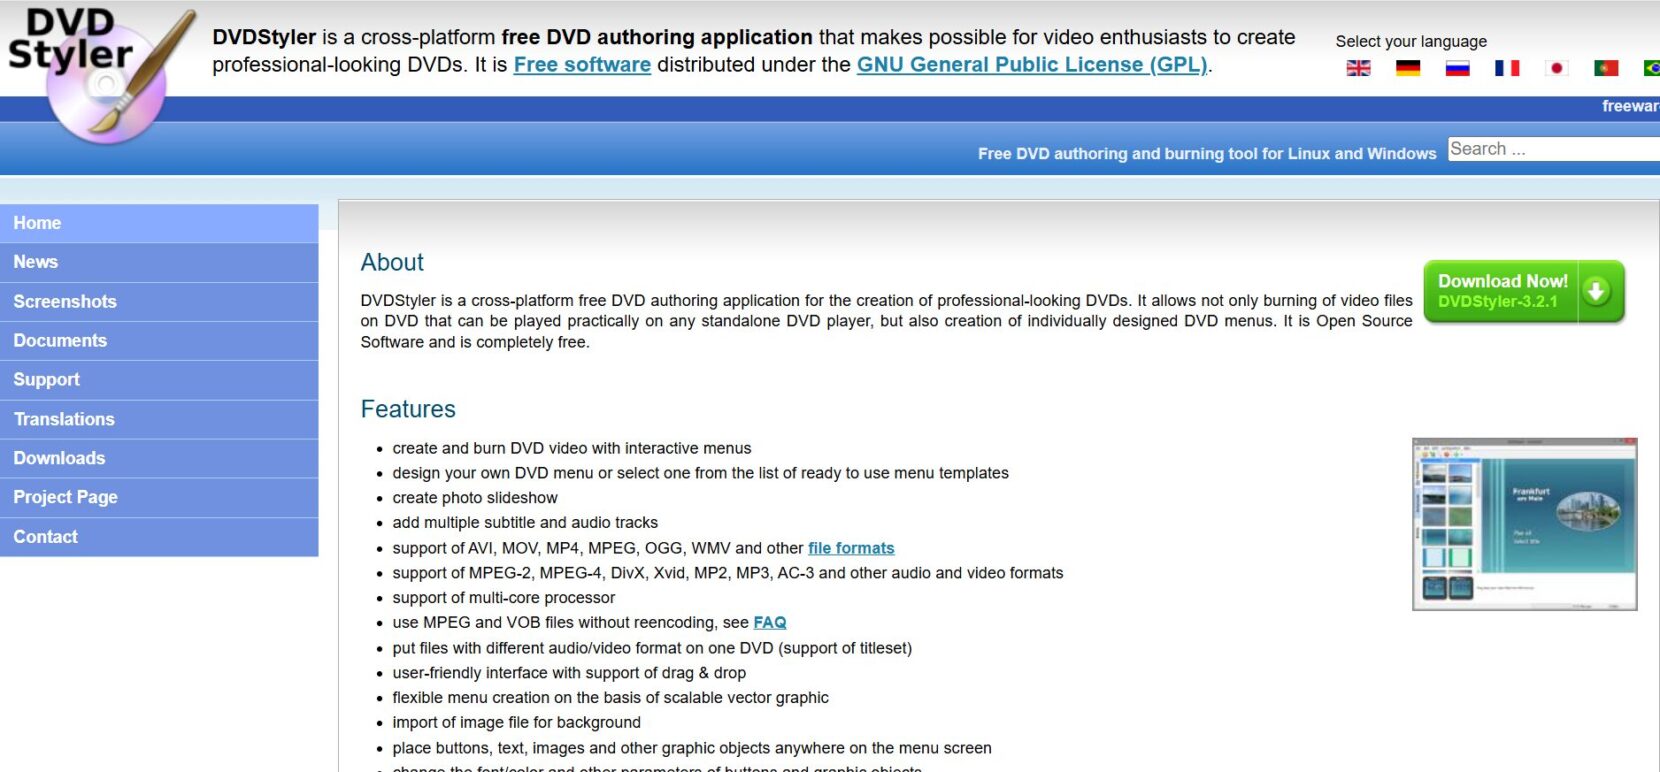Click the Download Now! DVDStyler-3.2.1 button
This screenshot has width=1660, height=772.
point(1524,291)
